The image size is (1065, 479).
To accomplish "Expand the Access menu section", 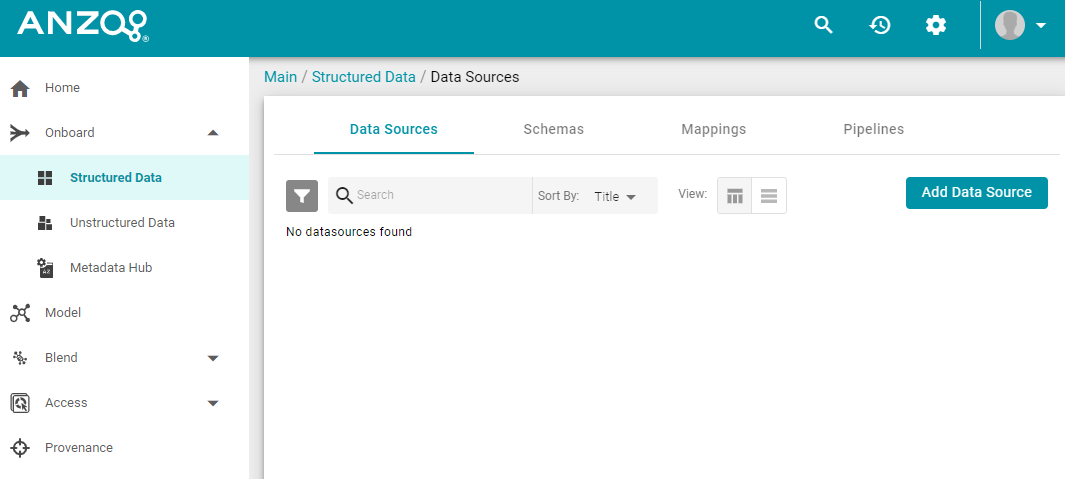I will [213, 403].
